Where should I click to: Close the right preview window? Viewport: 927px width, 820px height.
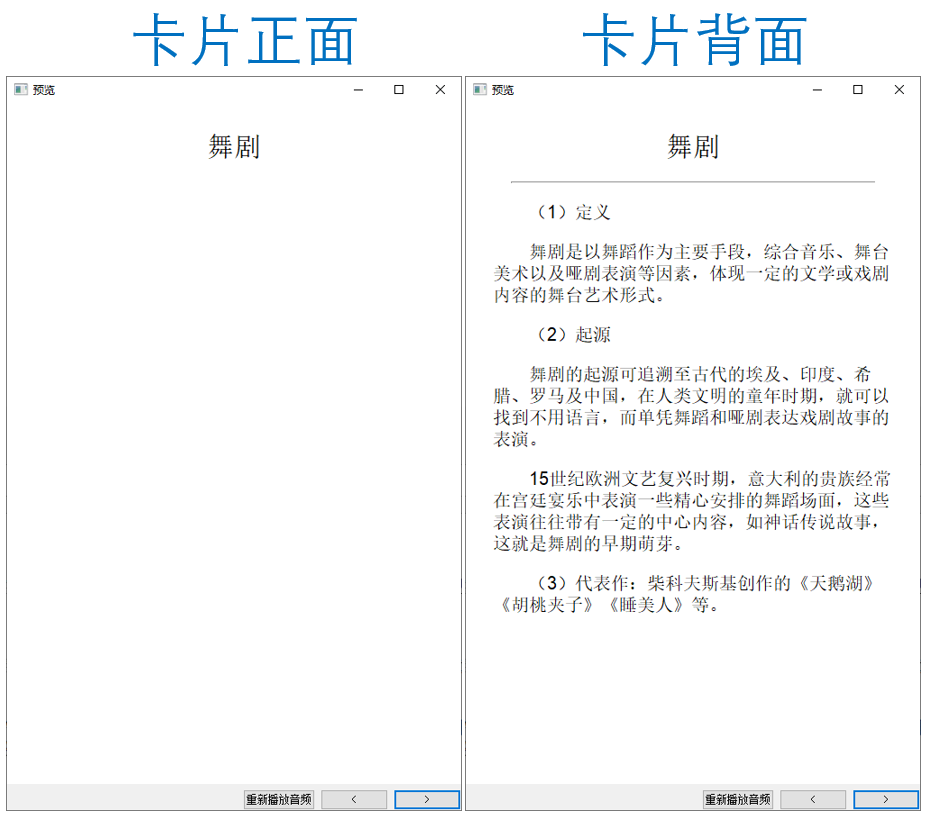[899, 90]
